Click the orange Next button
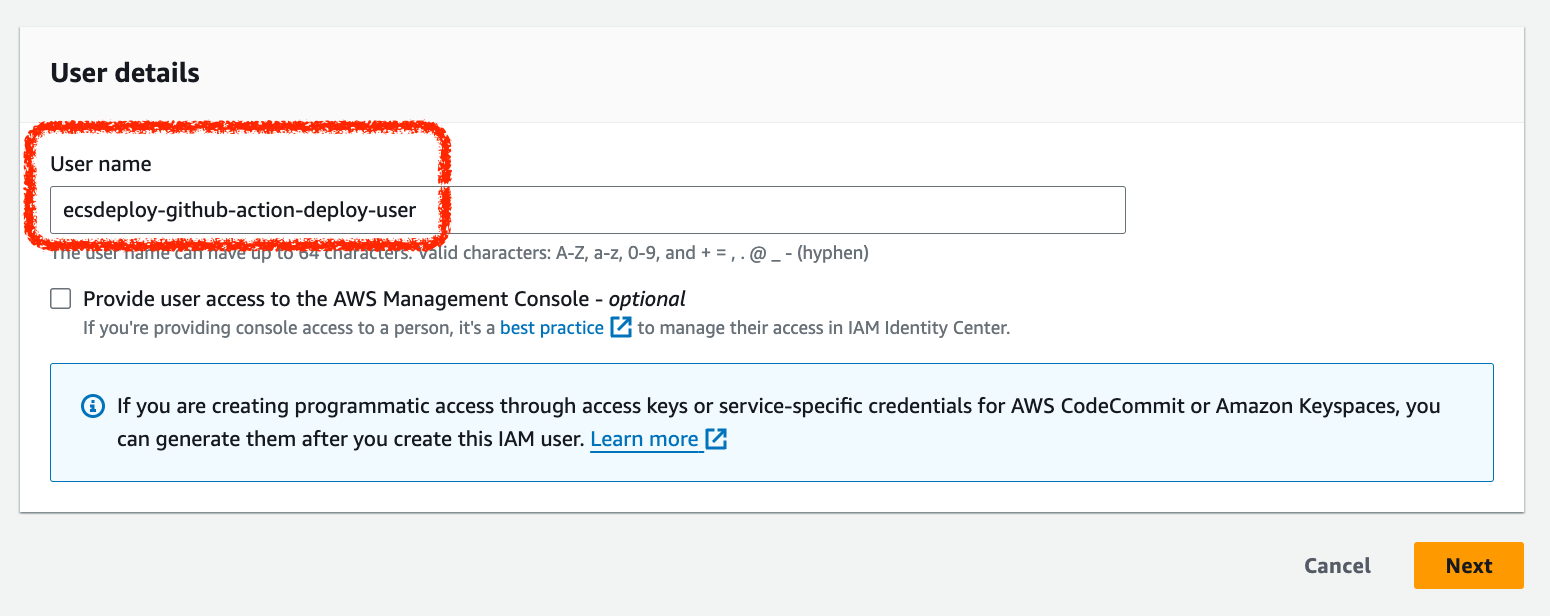The width and height of the screenshot is (1550, 616). point(1468,565)
